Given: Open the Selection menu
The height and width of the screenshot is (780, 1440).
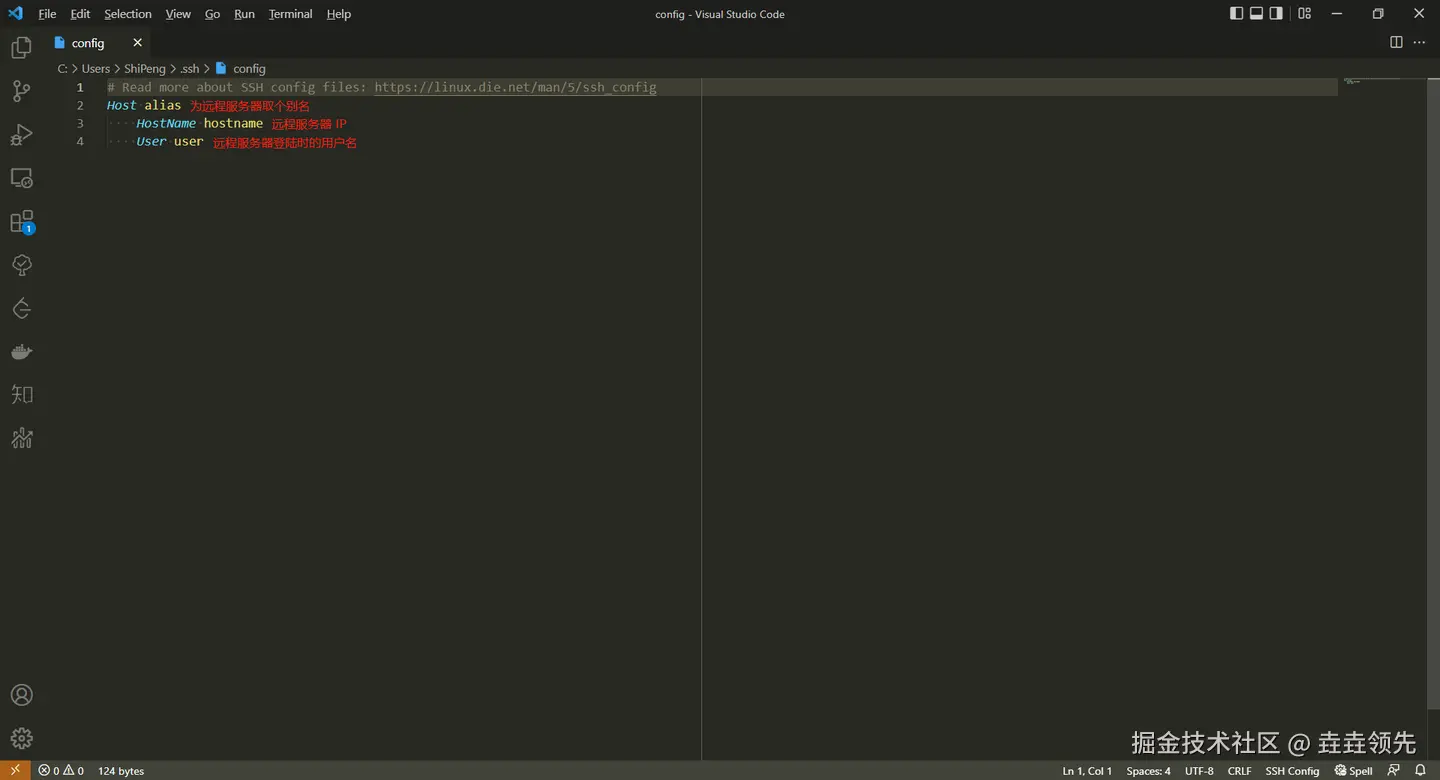Looking at the screenshot, I should 128,14.
